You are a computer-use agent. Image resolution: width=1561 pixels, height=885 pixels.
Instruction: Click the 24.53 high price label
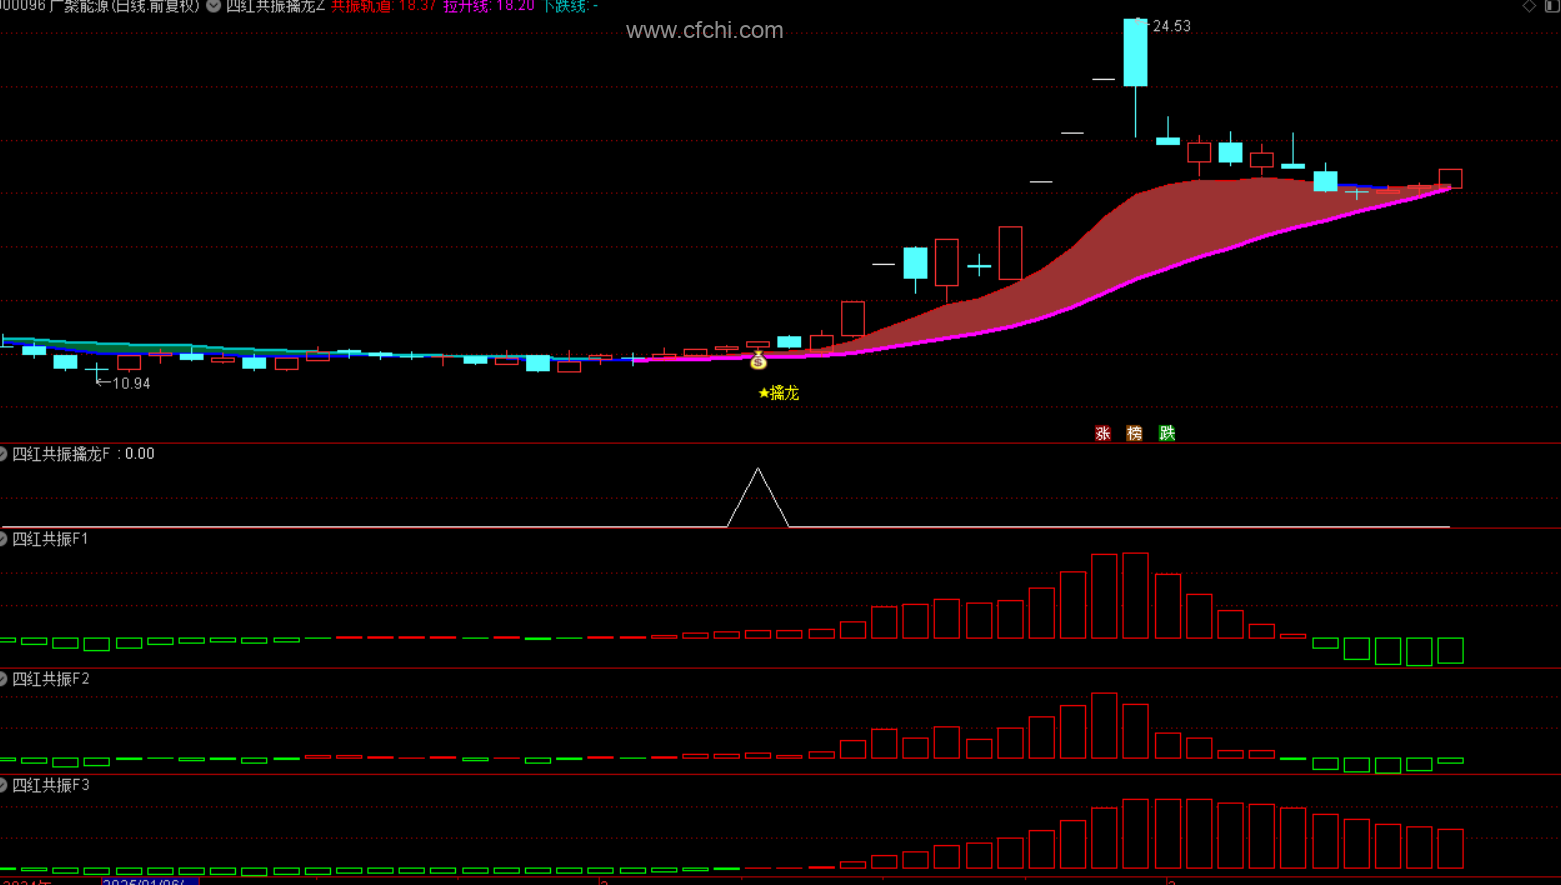[1172, 26]
